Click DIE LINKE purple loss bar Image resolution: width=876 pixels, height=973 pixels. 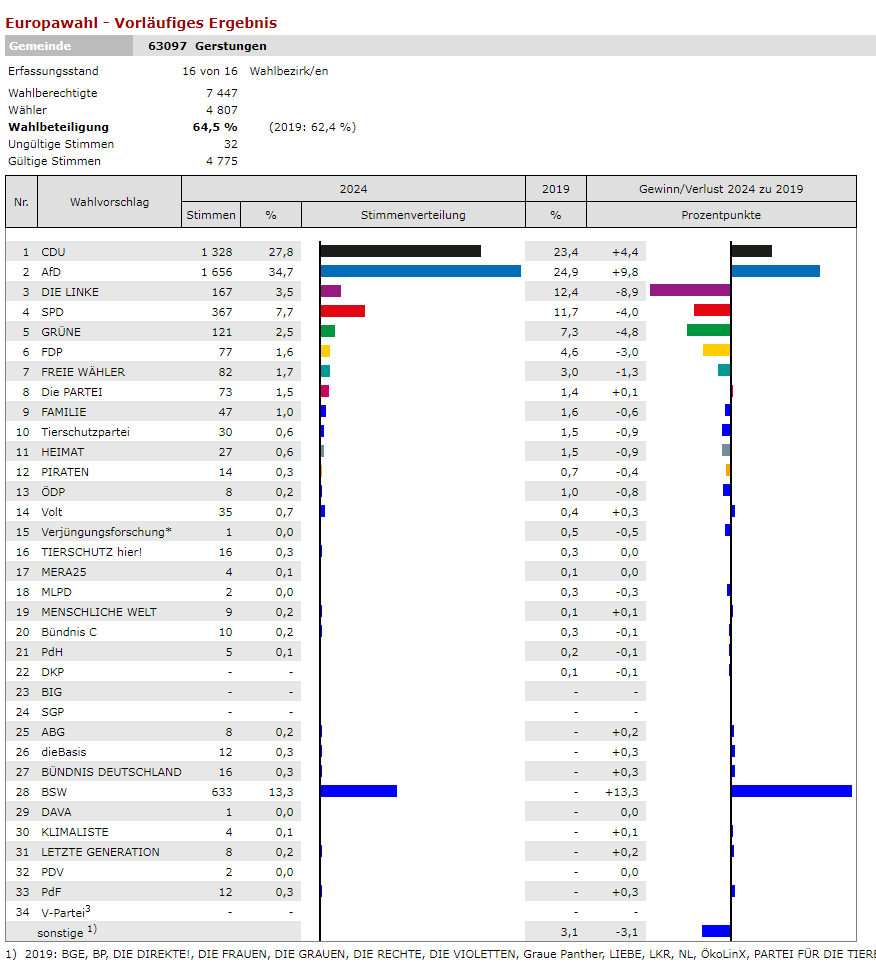click(690, 291)
